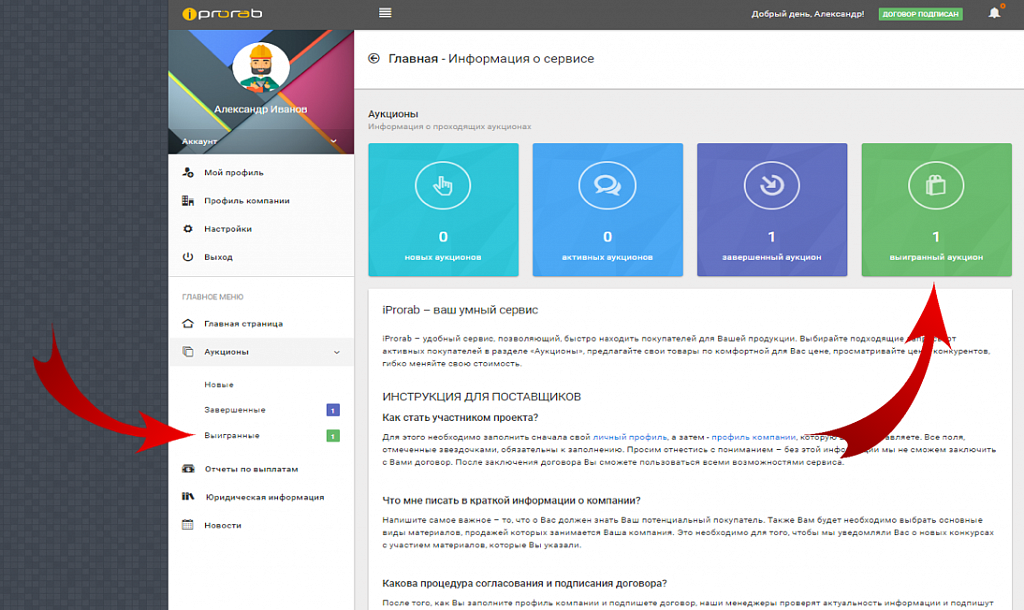Screen dimensions: 1024x610
Task: Collapse the Аккаунт section chevron
Action: [334, 141]
